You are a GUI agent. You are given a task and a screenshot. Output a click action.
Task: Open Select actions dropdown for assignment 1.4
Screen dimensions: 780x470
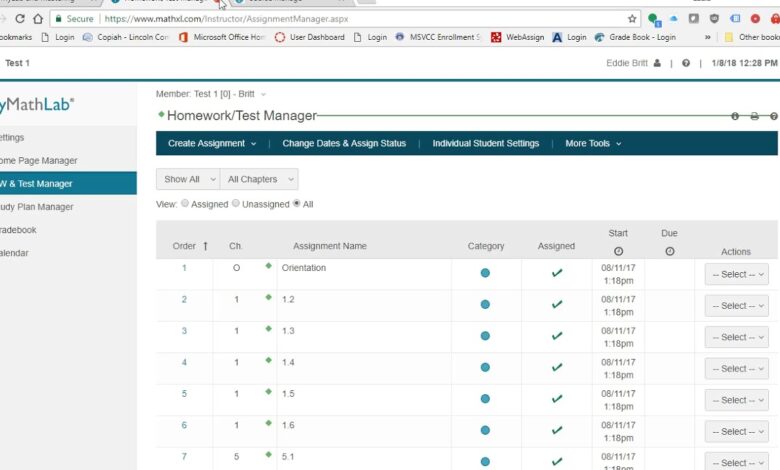click(x=737, y=369)
